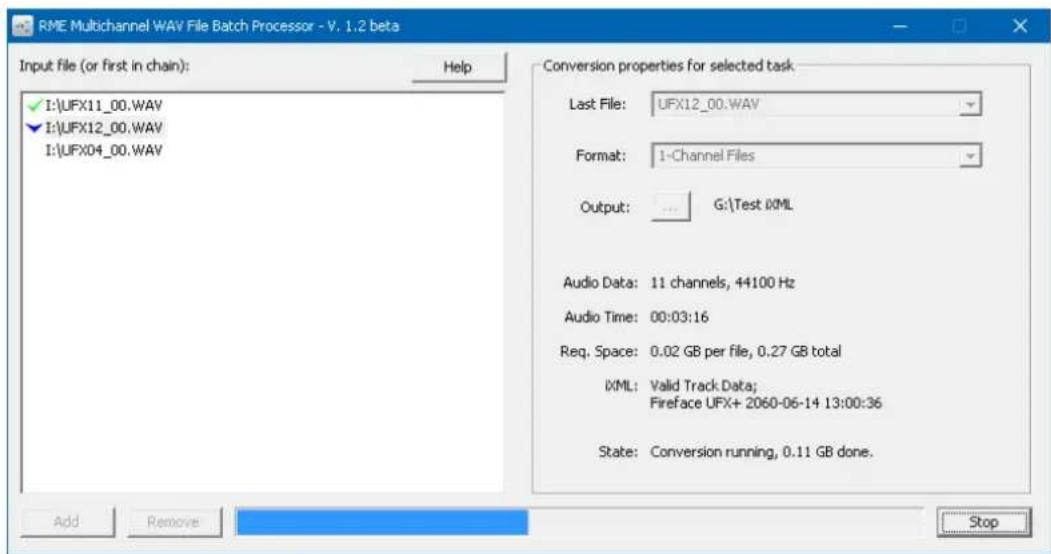Browse for output folder with the ... button
Screen dimensions: 1051x554
coord(670,206)
